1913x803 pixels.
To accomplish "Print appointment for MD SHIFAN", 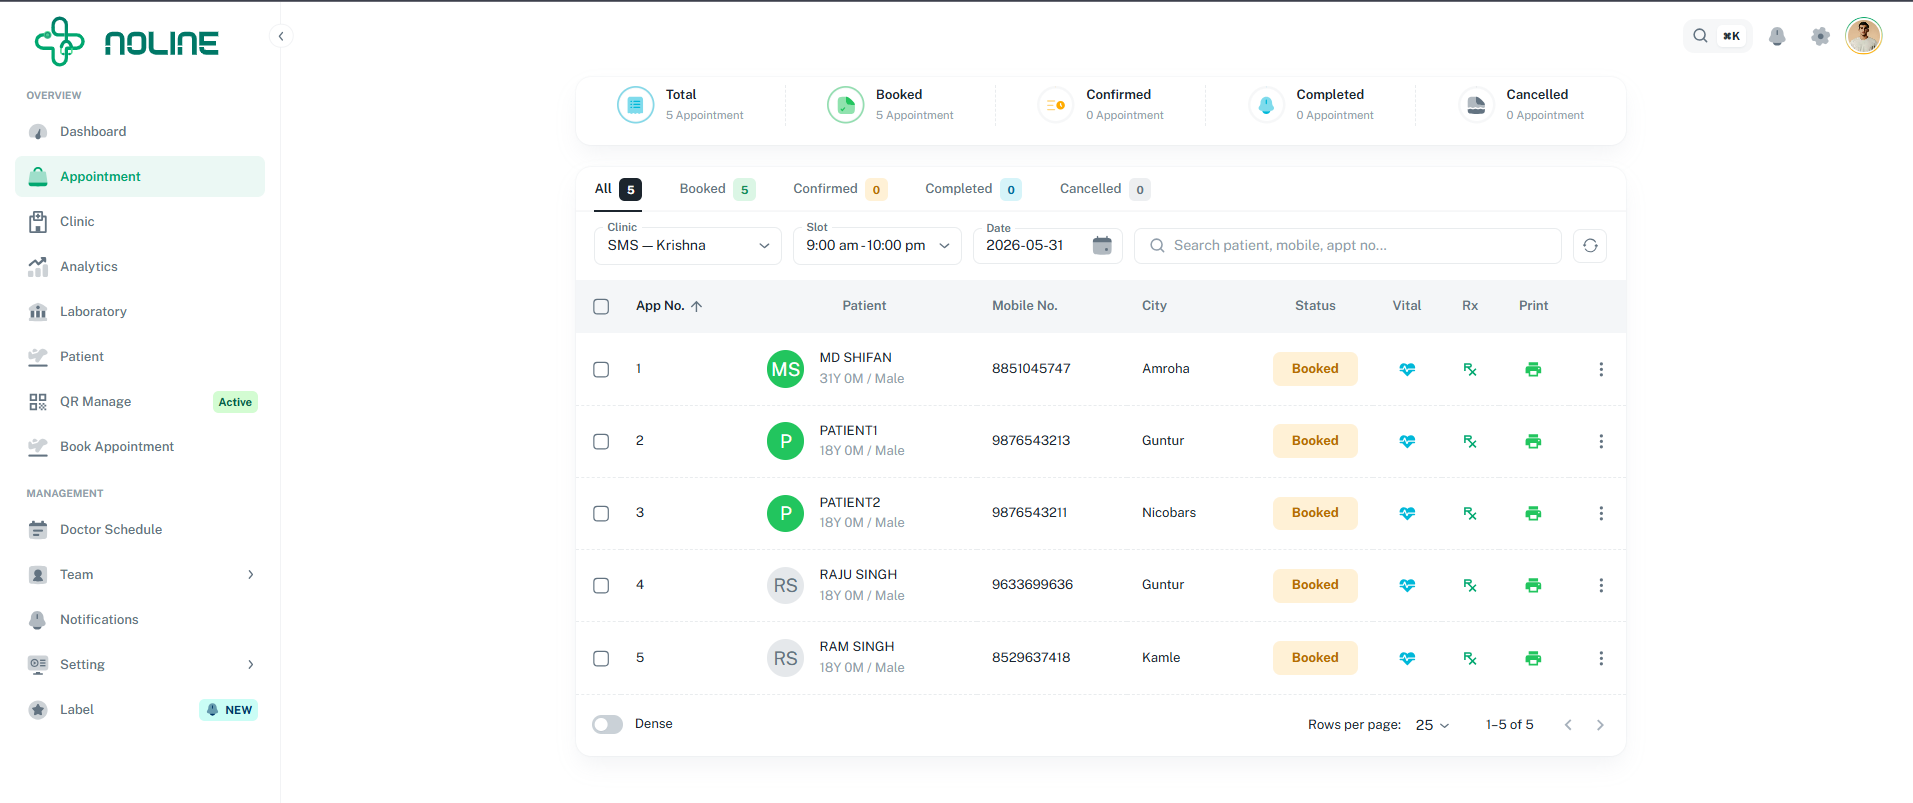I will point(1533,369).
